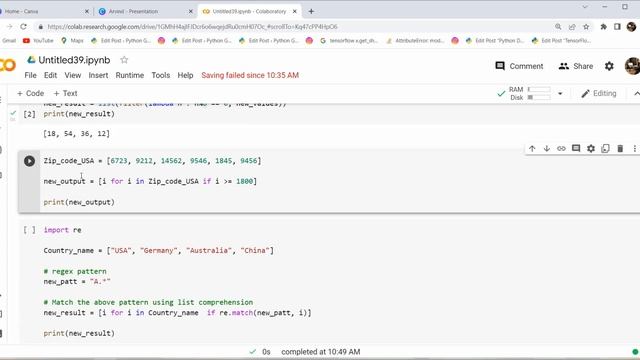Open the Runtime menu
Image resolution: width=640 pixels, height=360 pixels.
pyautogui.click(x=130, y=75)
